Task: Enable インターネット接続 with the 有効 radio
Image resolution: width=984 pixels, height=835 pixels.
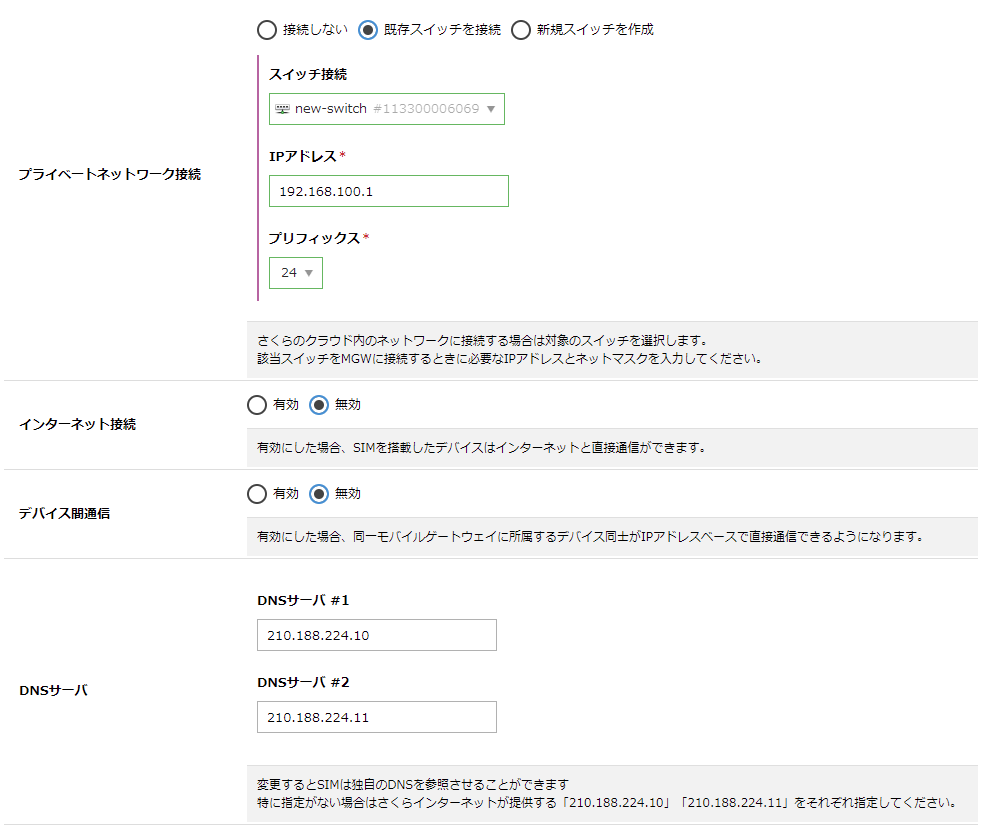Action: pyautogui.click(x=257, y=405)
